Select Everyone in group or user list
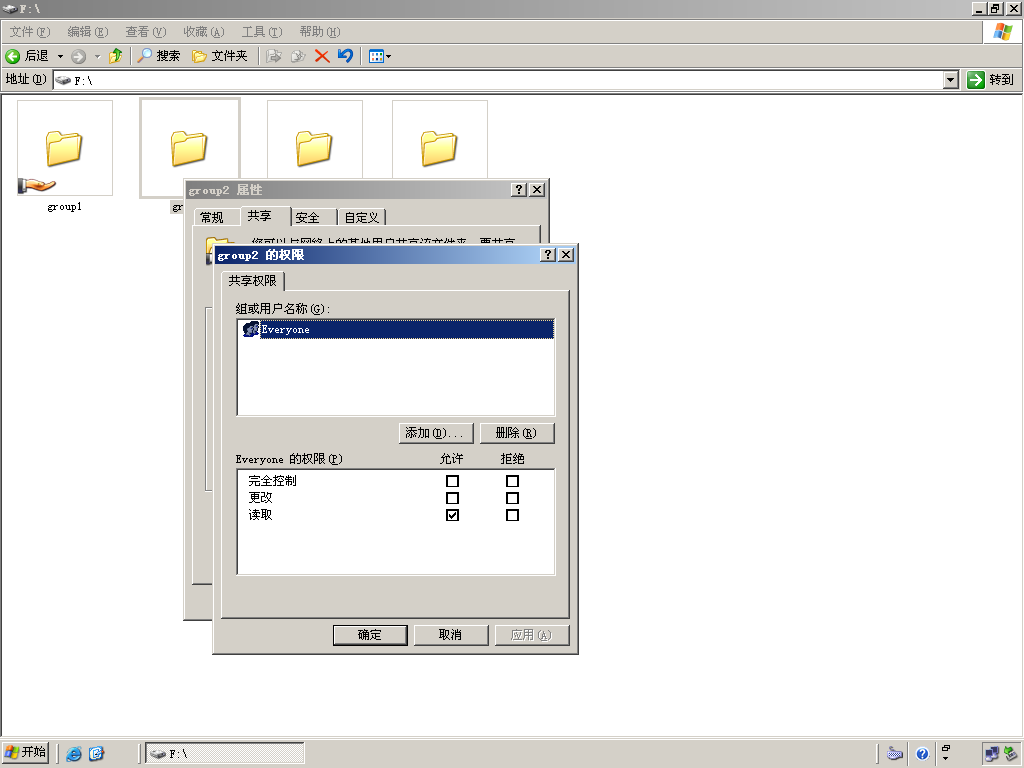 tap(396, 329)
